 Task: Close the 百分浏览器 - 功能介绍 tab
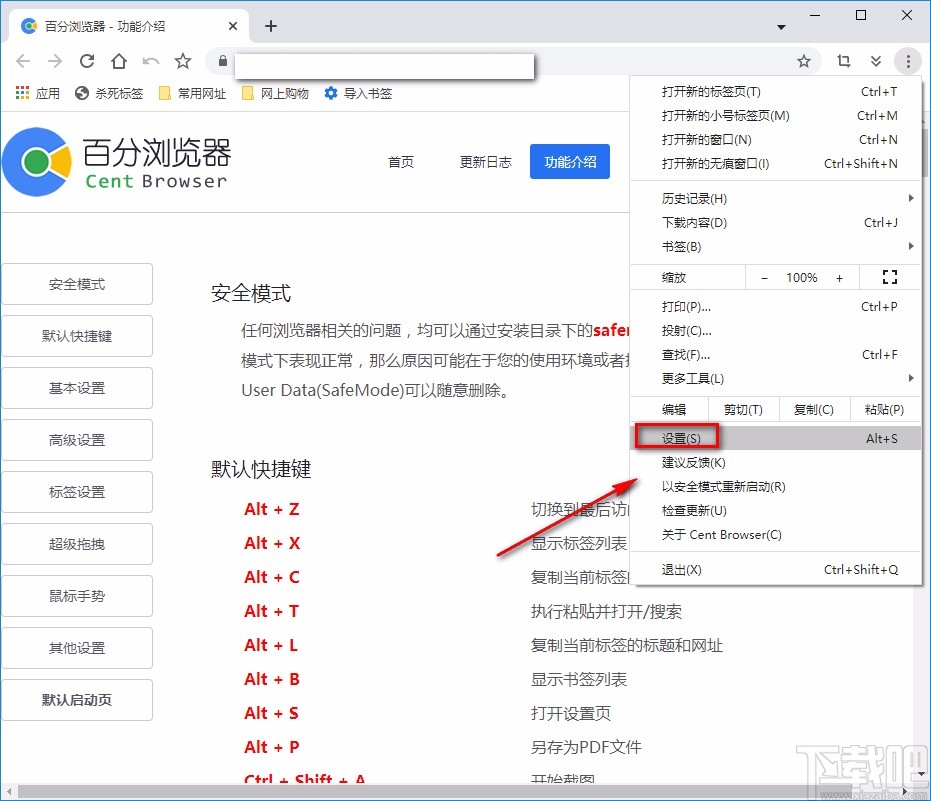(233, 26)
